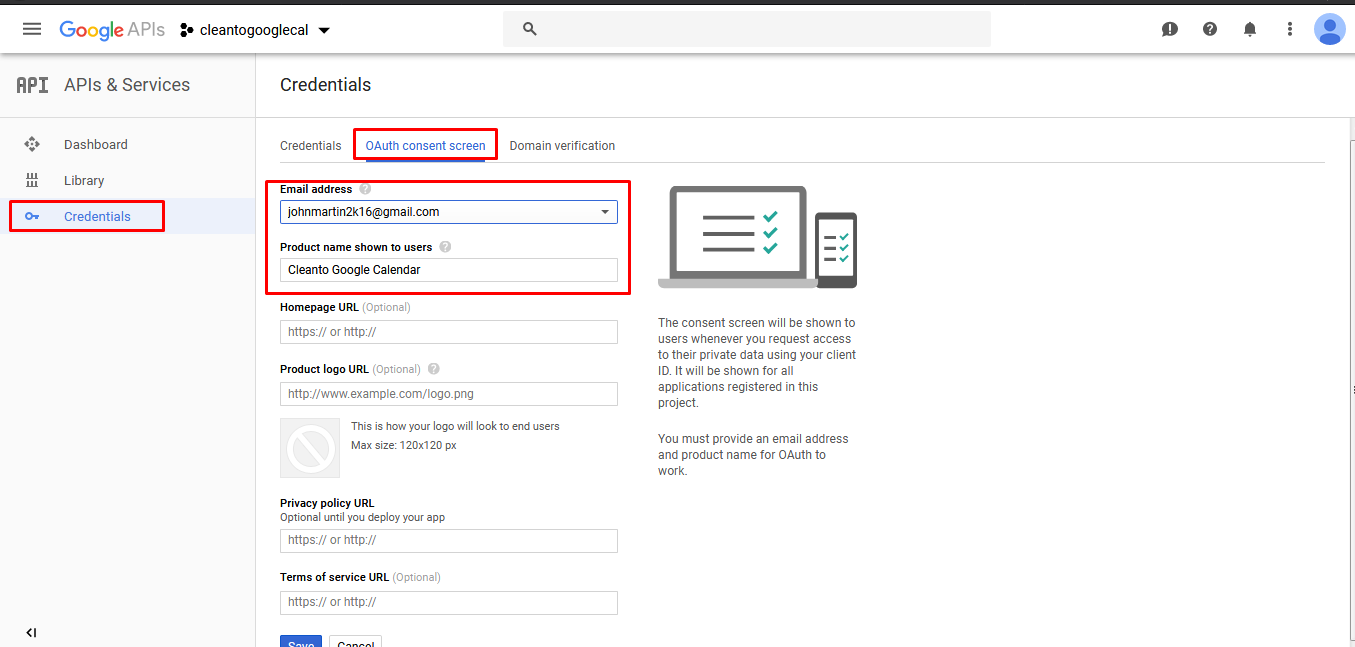Click the APIs & Services heading
This screenshot has width=1355, height=647.
pyautogui.click(x=127, y=85)
